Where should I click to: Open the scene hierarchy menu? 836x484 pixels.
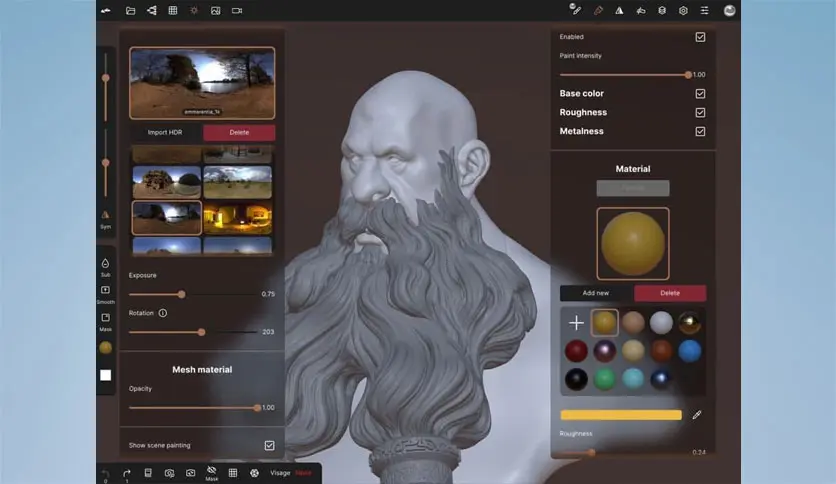click(x=152, y=11)
